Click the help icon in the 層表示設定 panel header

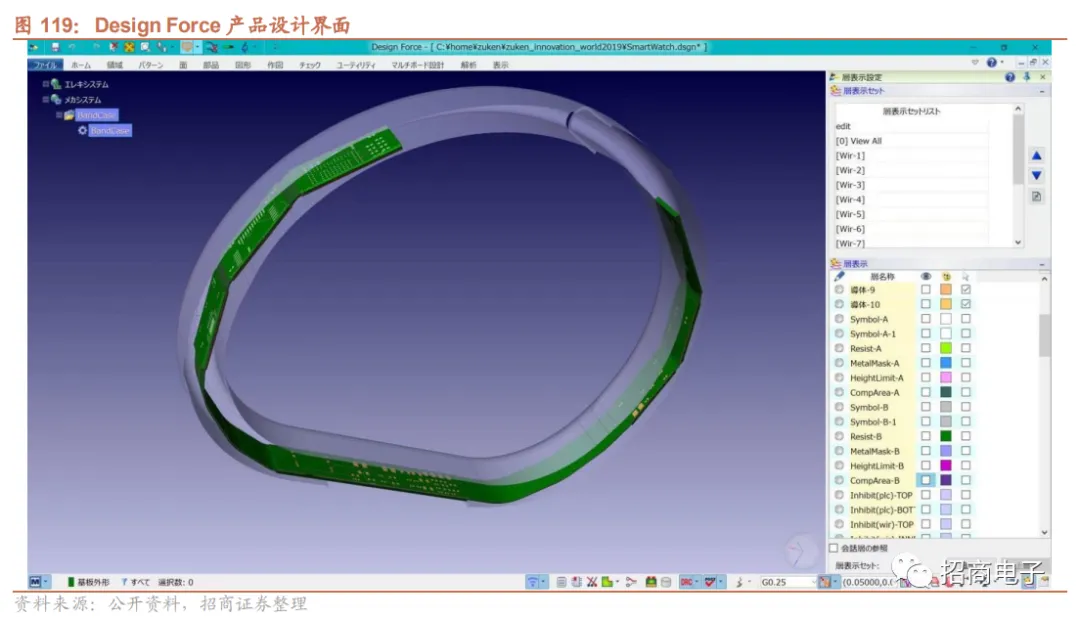point(1010,77)
